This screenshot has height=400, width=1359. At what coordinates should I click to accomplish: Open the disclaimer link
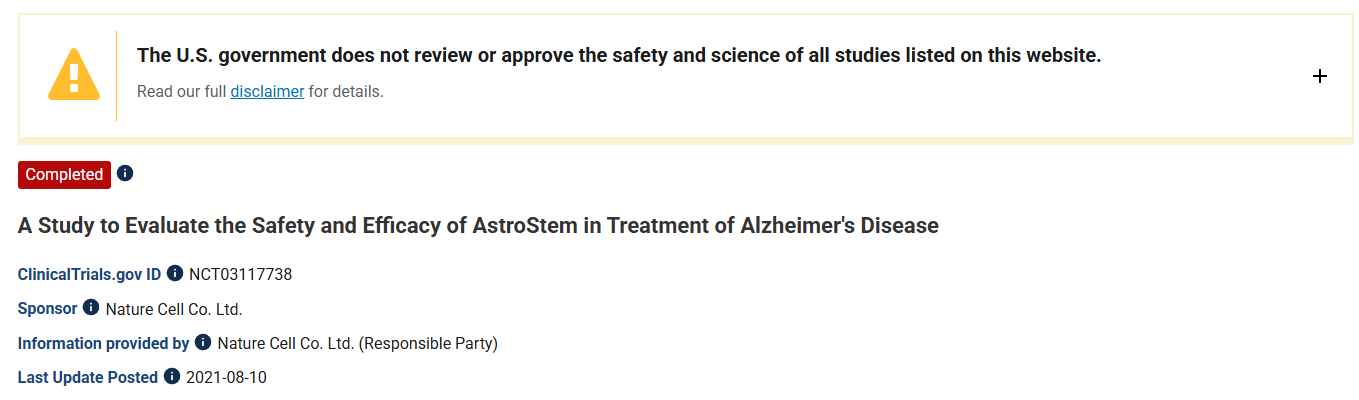click(x=267, y=92)
